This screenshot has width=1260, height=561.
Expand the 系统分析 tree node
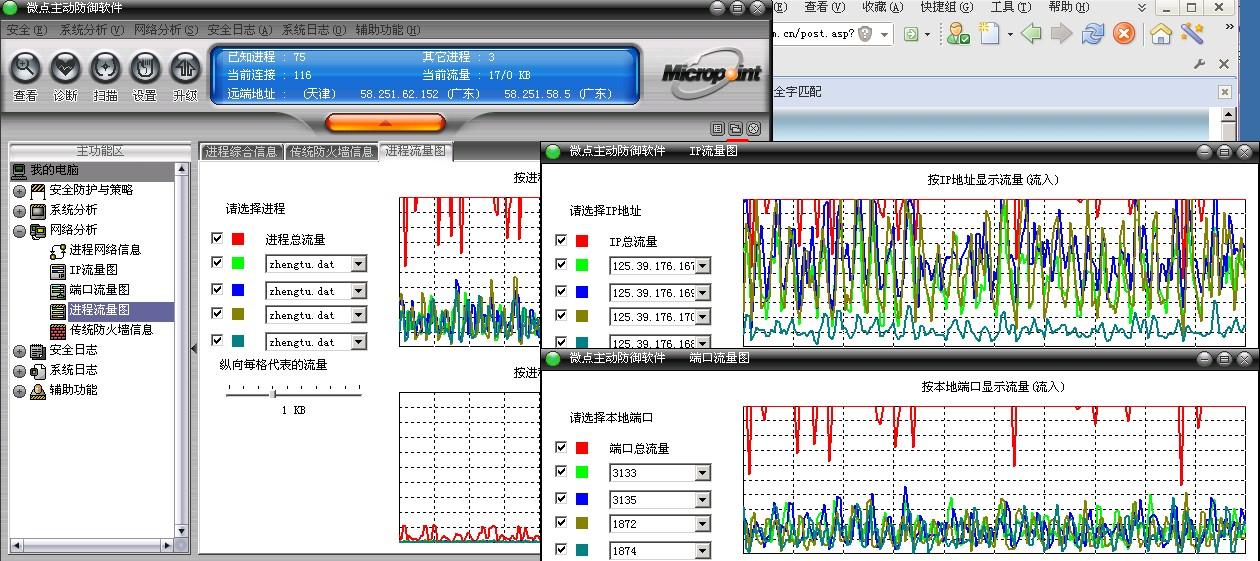tap(19, 211)
